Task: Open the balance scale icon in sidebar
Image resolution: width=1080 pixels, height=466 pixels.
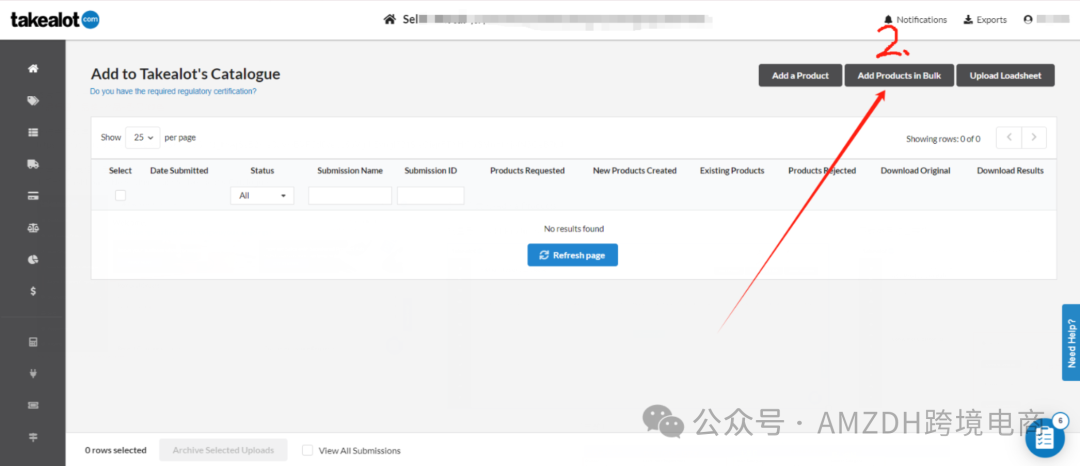Action: pyautogui.click(x=32, y=228)
